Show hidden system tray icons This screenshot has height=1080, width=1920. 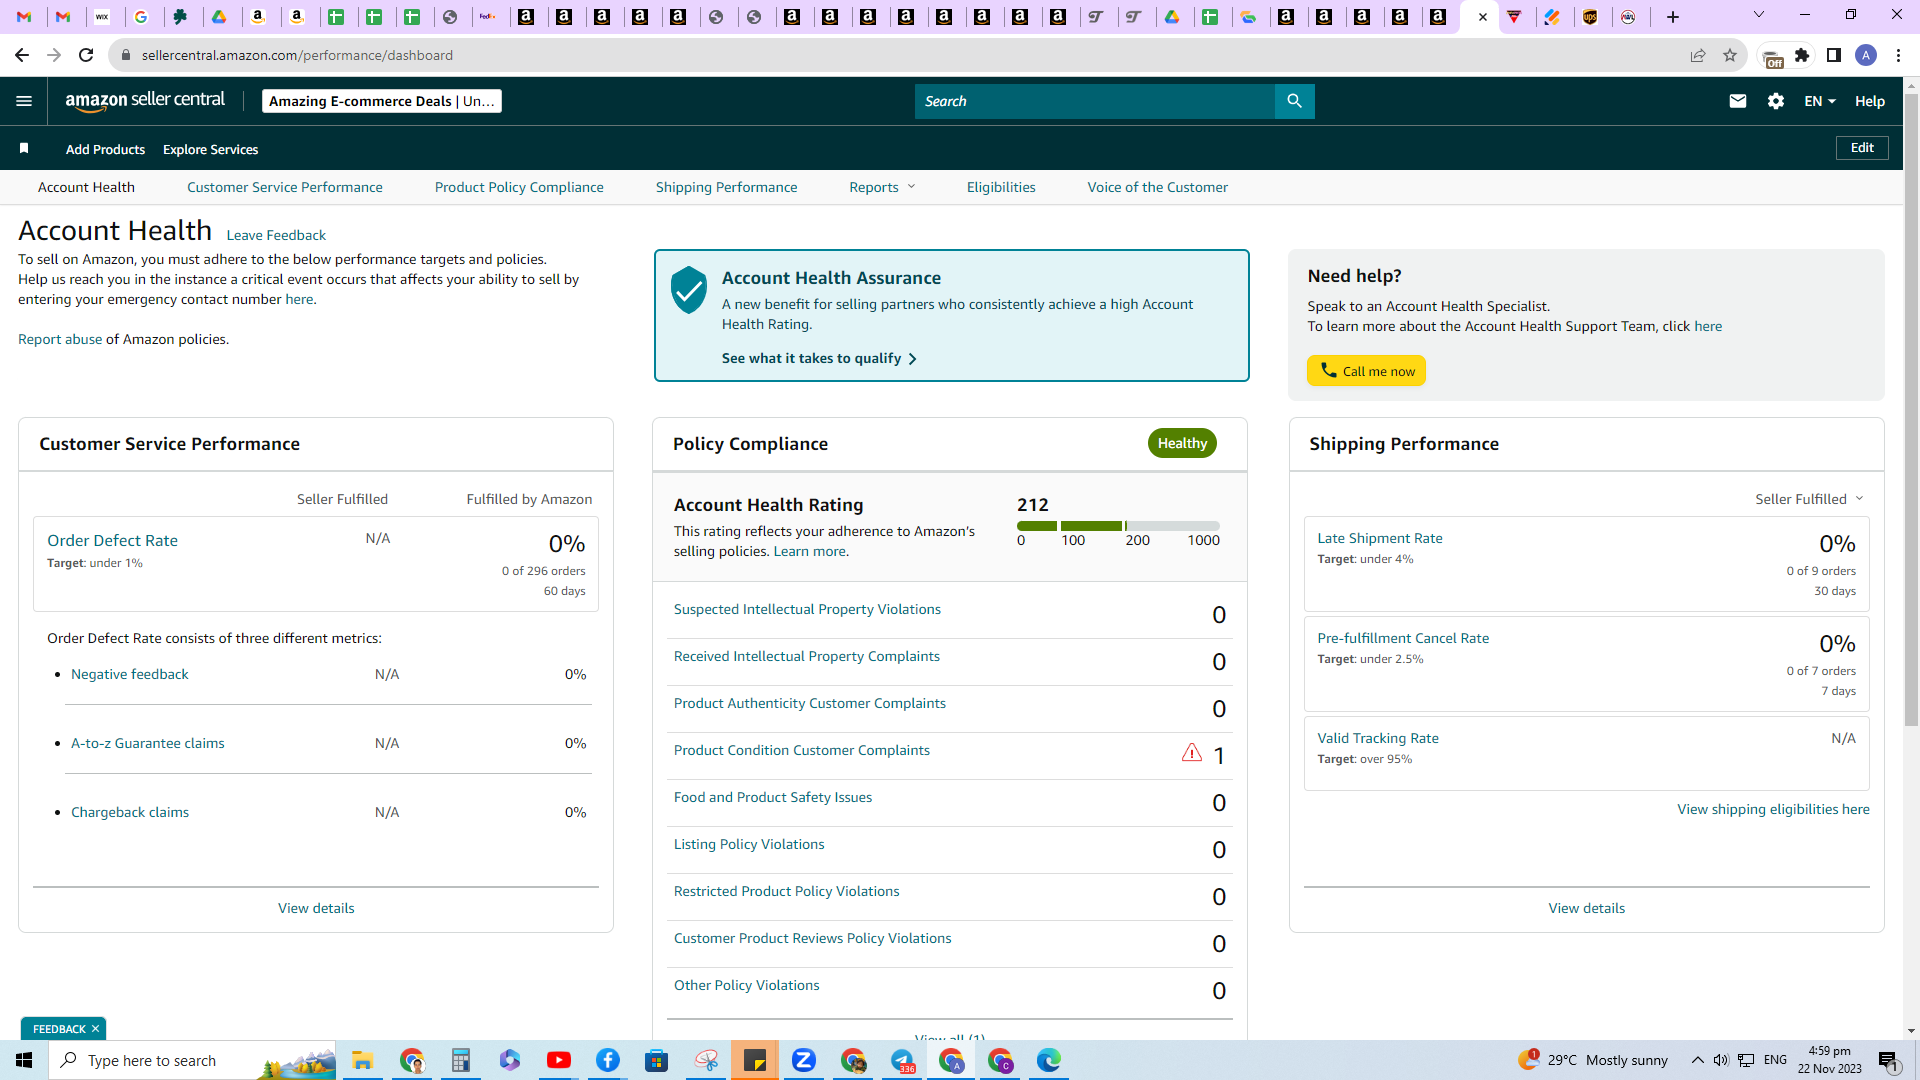click(1698, 1060)
